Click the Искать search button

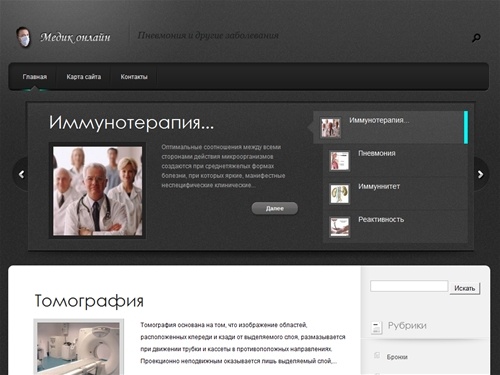pyautogui.click(x=465, y=288)
